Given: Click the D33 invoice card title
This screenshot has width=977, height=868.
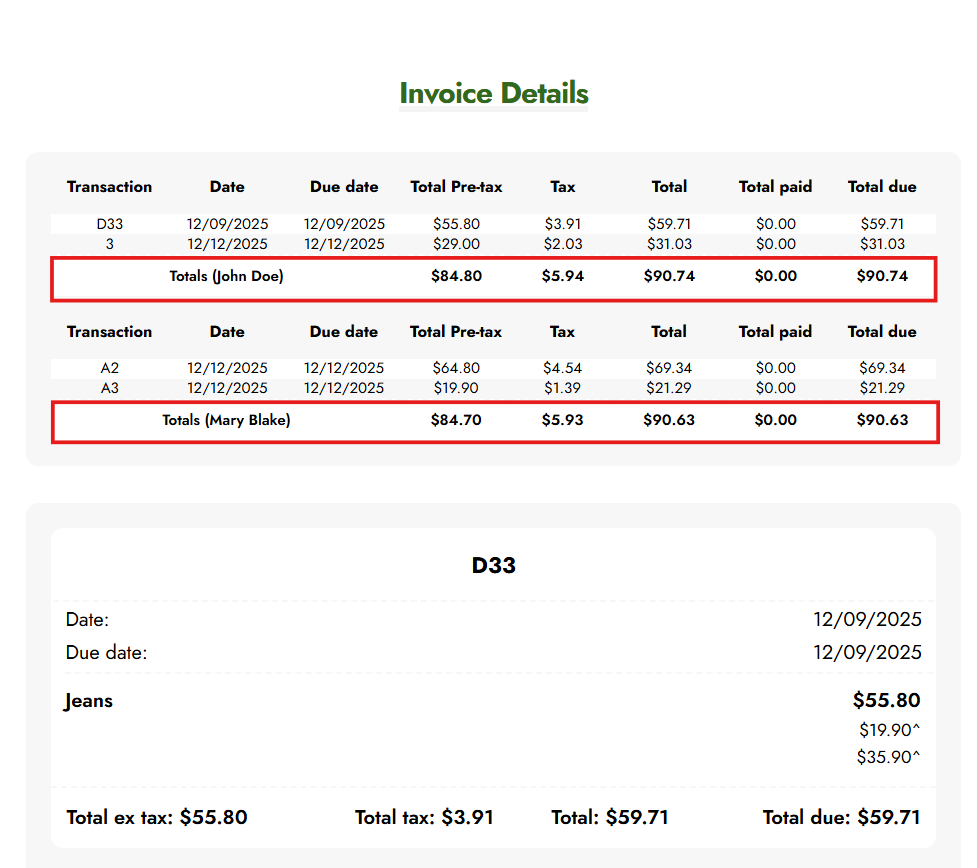Looking at the screenshot, I should tap(493, 566).
